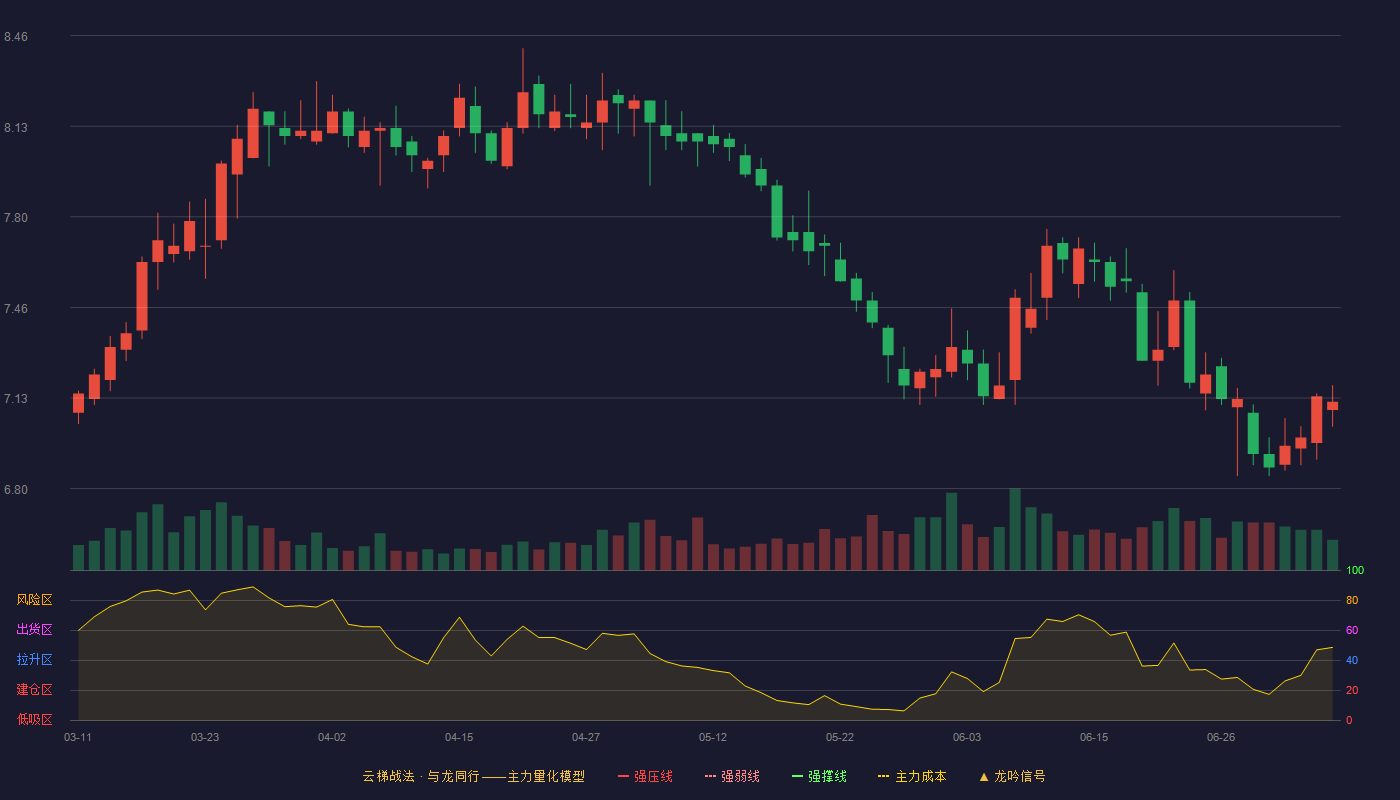Toggle the 强压线 legend series

645,776
